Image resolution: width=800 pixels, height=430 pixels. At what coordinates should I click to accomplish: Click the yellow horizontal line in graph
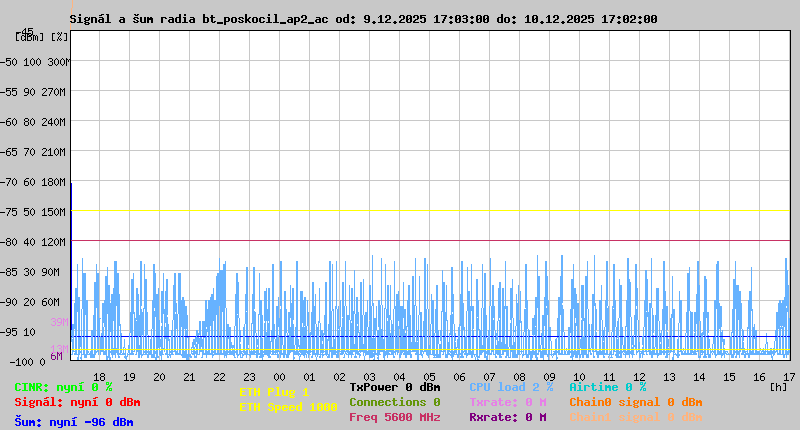(430, 211)
